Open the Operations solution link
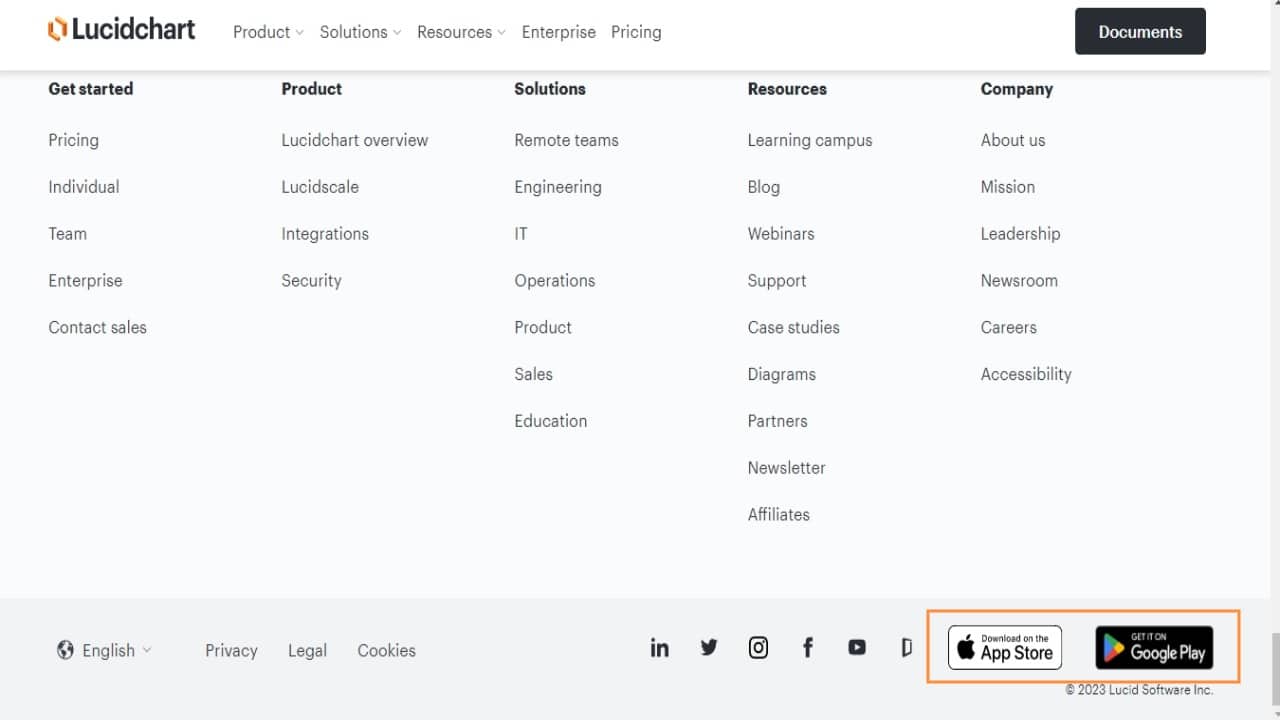This screenshot has width=1280, height=720. click(555, 281)
